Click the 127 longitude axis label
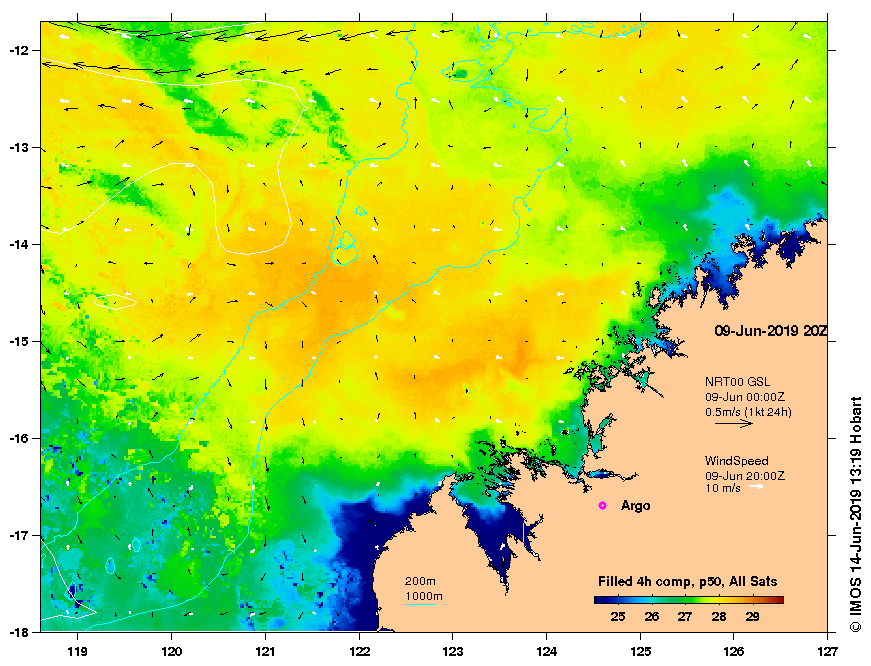Image resolution: width=871 pixels, height=666 pixels. point(827,652)
